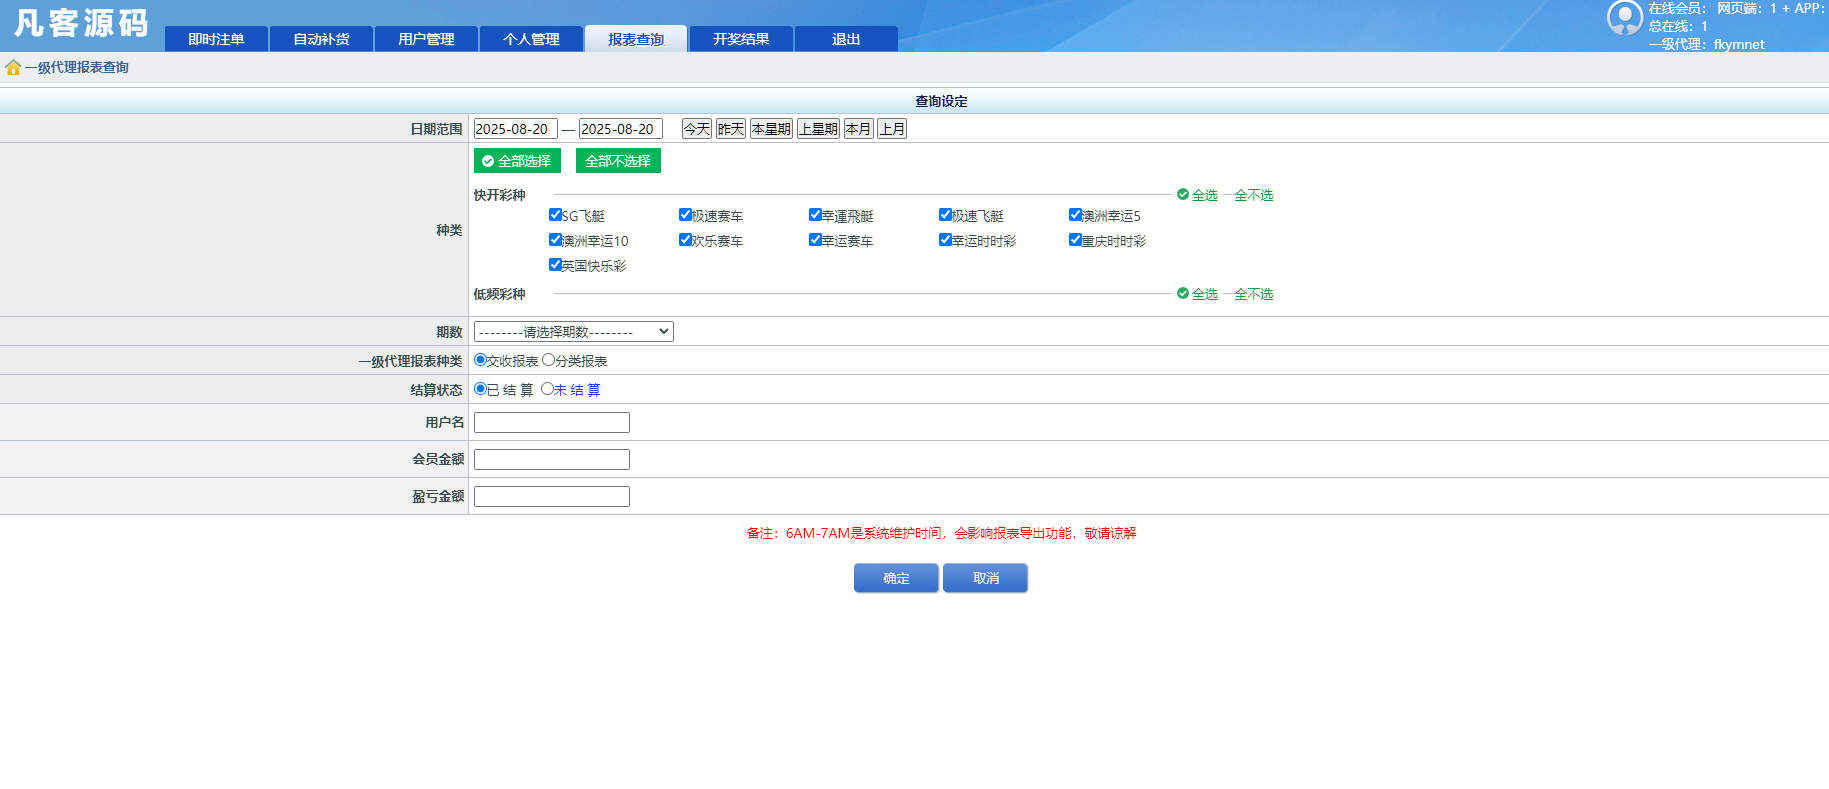
Task: Open the end date field picker
Action: pyautogui.click(x=620, y=129)
